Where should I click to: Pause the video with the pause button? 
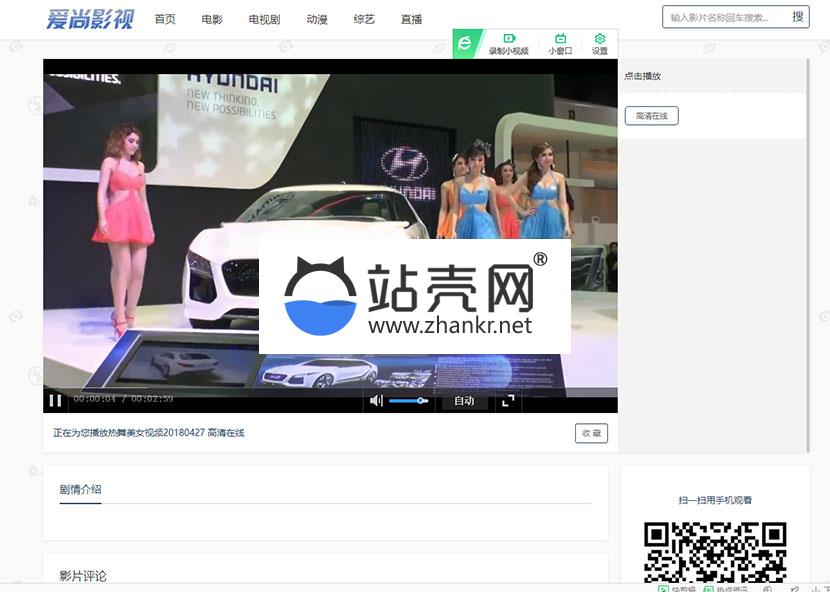point(55,400)
